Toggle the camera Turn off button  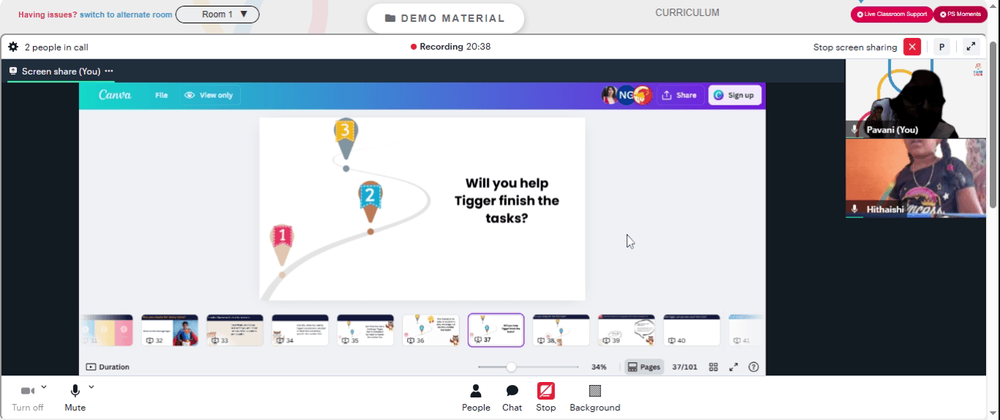pyautogui.click(x=27, y=398)
